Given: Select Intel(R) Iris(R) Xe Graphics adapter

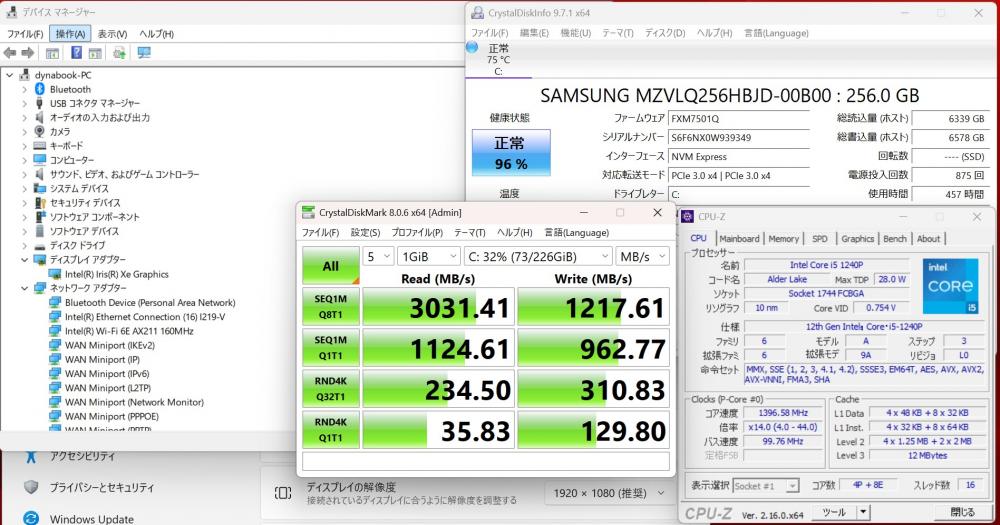Looking at the screenshot, I should pyautogui.click(x=117, y=274).
